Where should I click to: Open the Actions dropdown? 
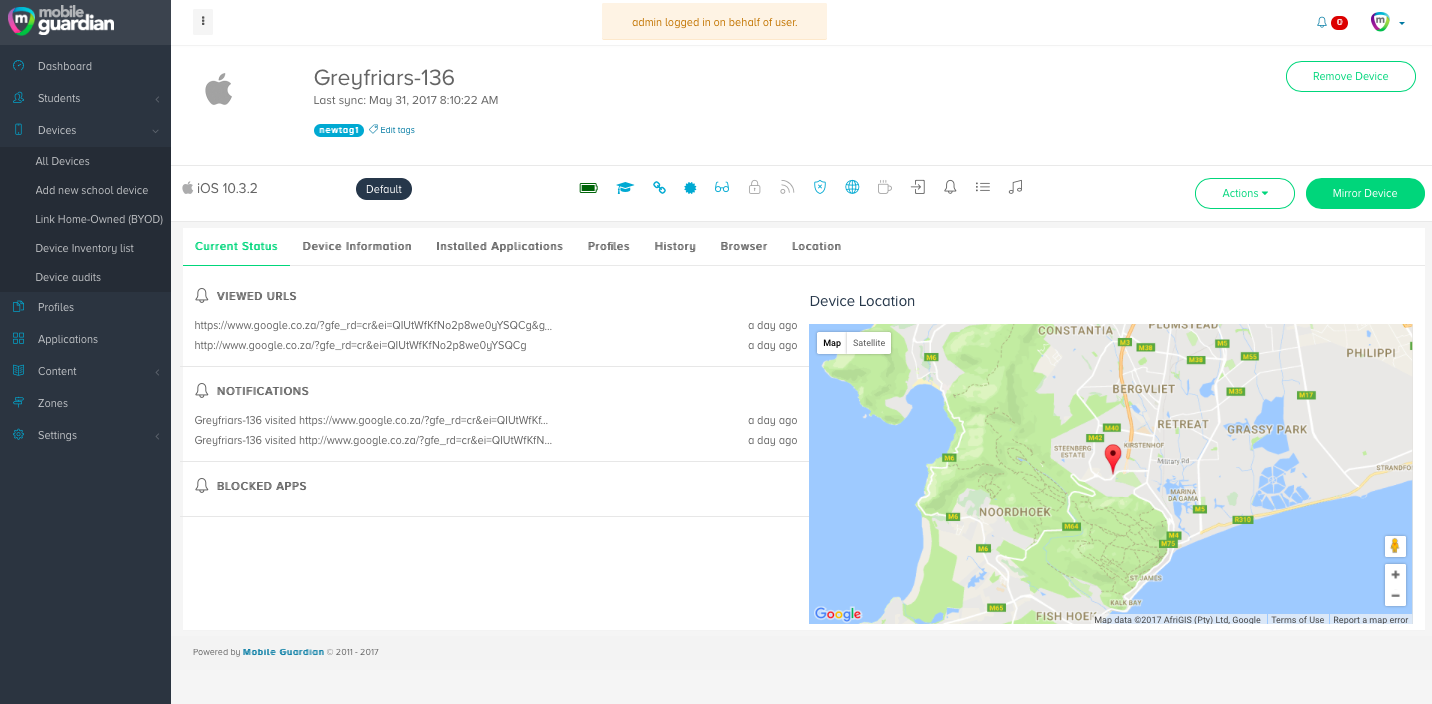pyautogui.click(x=1244, y=193)
